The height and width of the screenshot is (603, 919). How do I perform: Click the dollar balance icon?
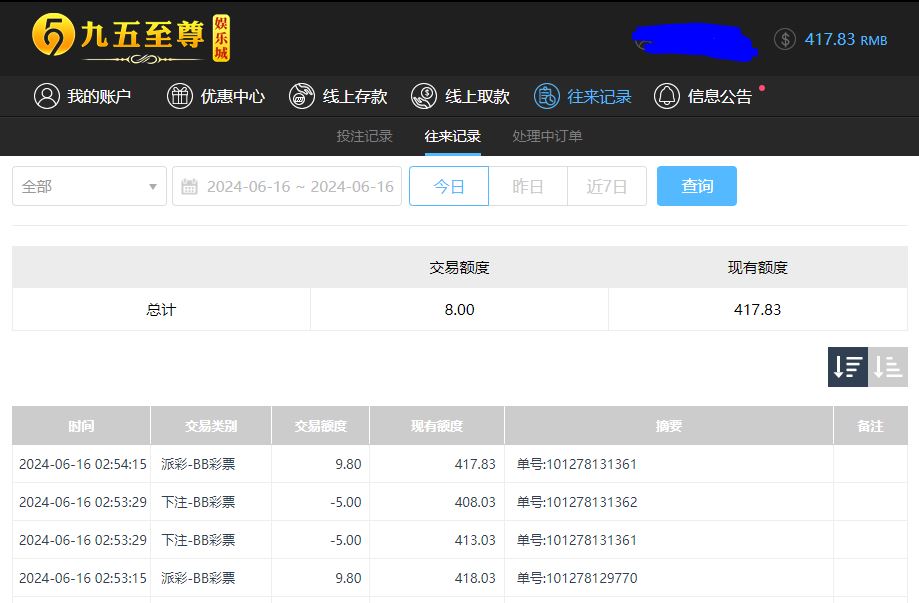tap(785, 39)
